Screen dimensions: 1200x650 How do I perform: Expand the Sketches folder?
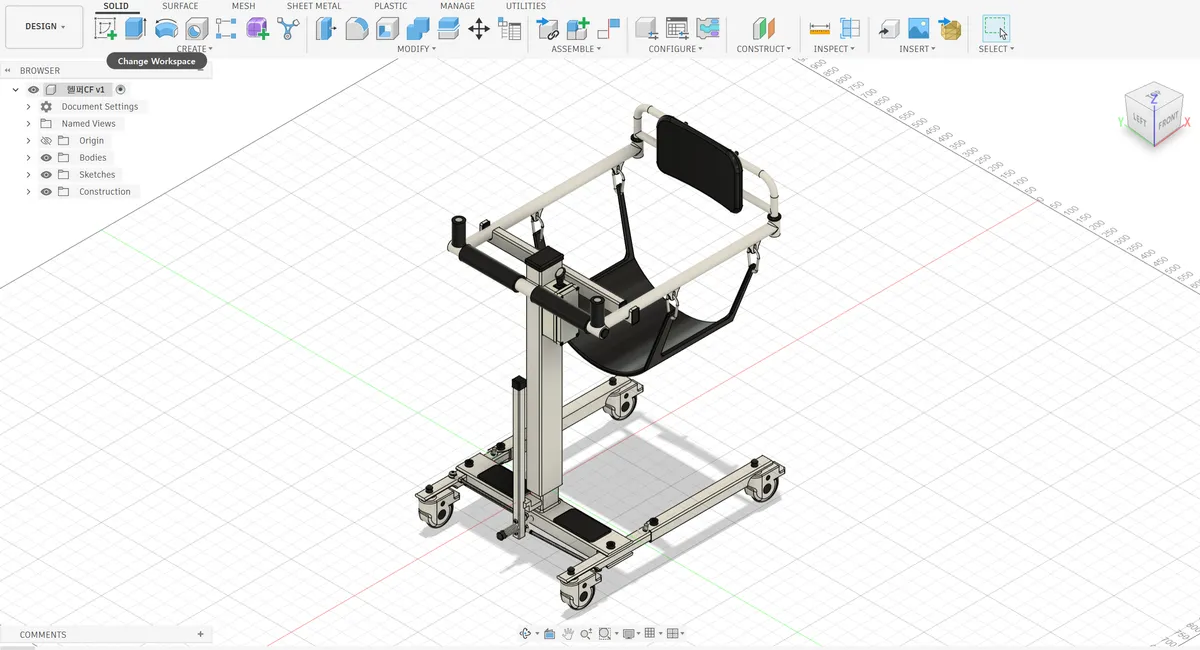pyautogui.click(x=28, y=175)
